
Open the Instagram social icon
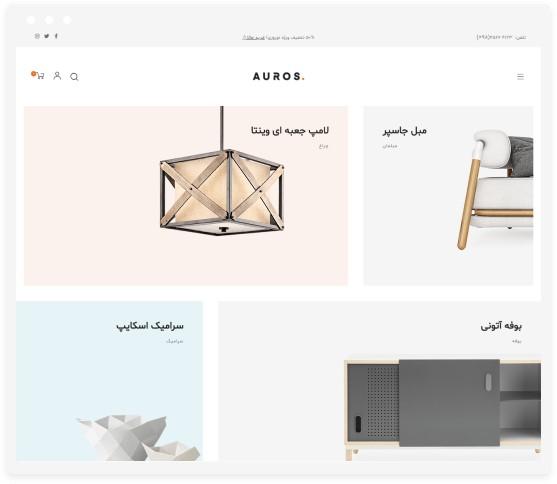37,36
